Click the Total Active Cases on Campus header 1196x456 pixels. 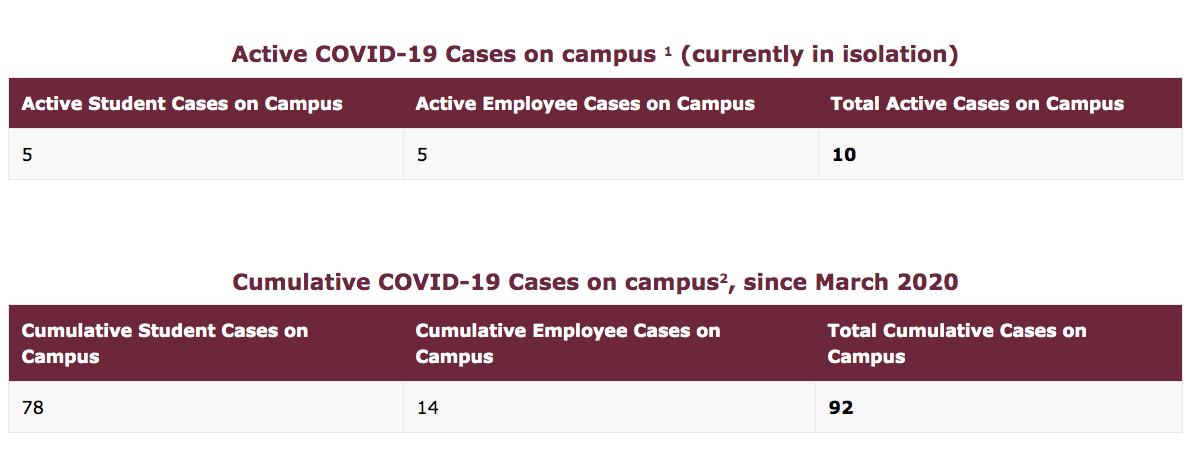pos(977,104)
